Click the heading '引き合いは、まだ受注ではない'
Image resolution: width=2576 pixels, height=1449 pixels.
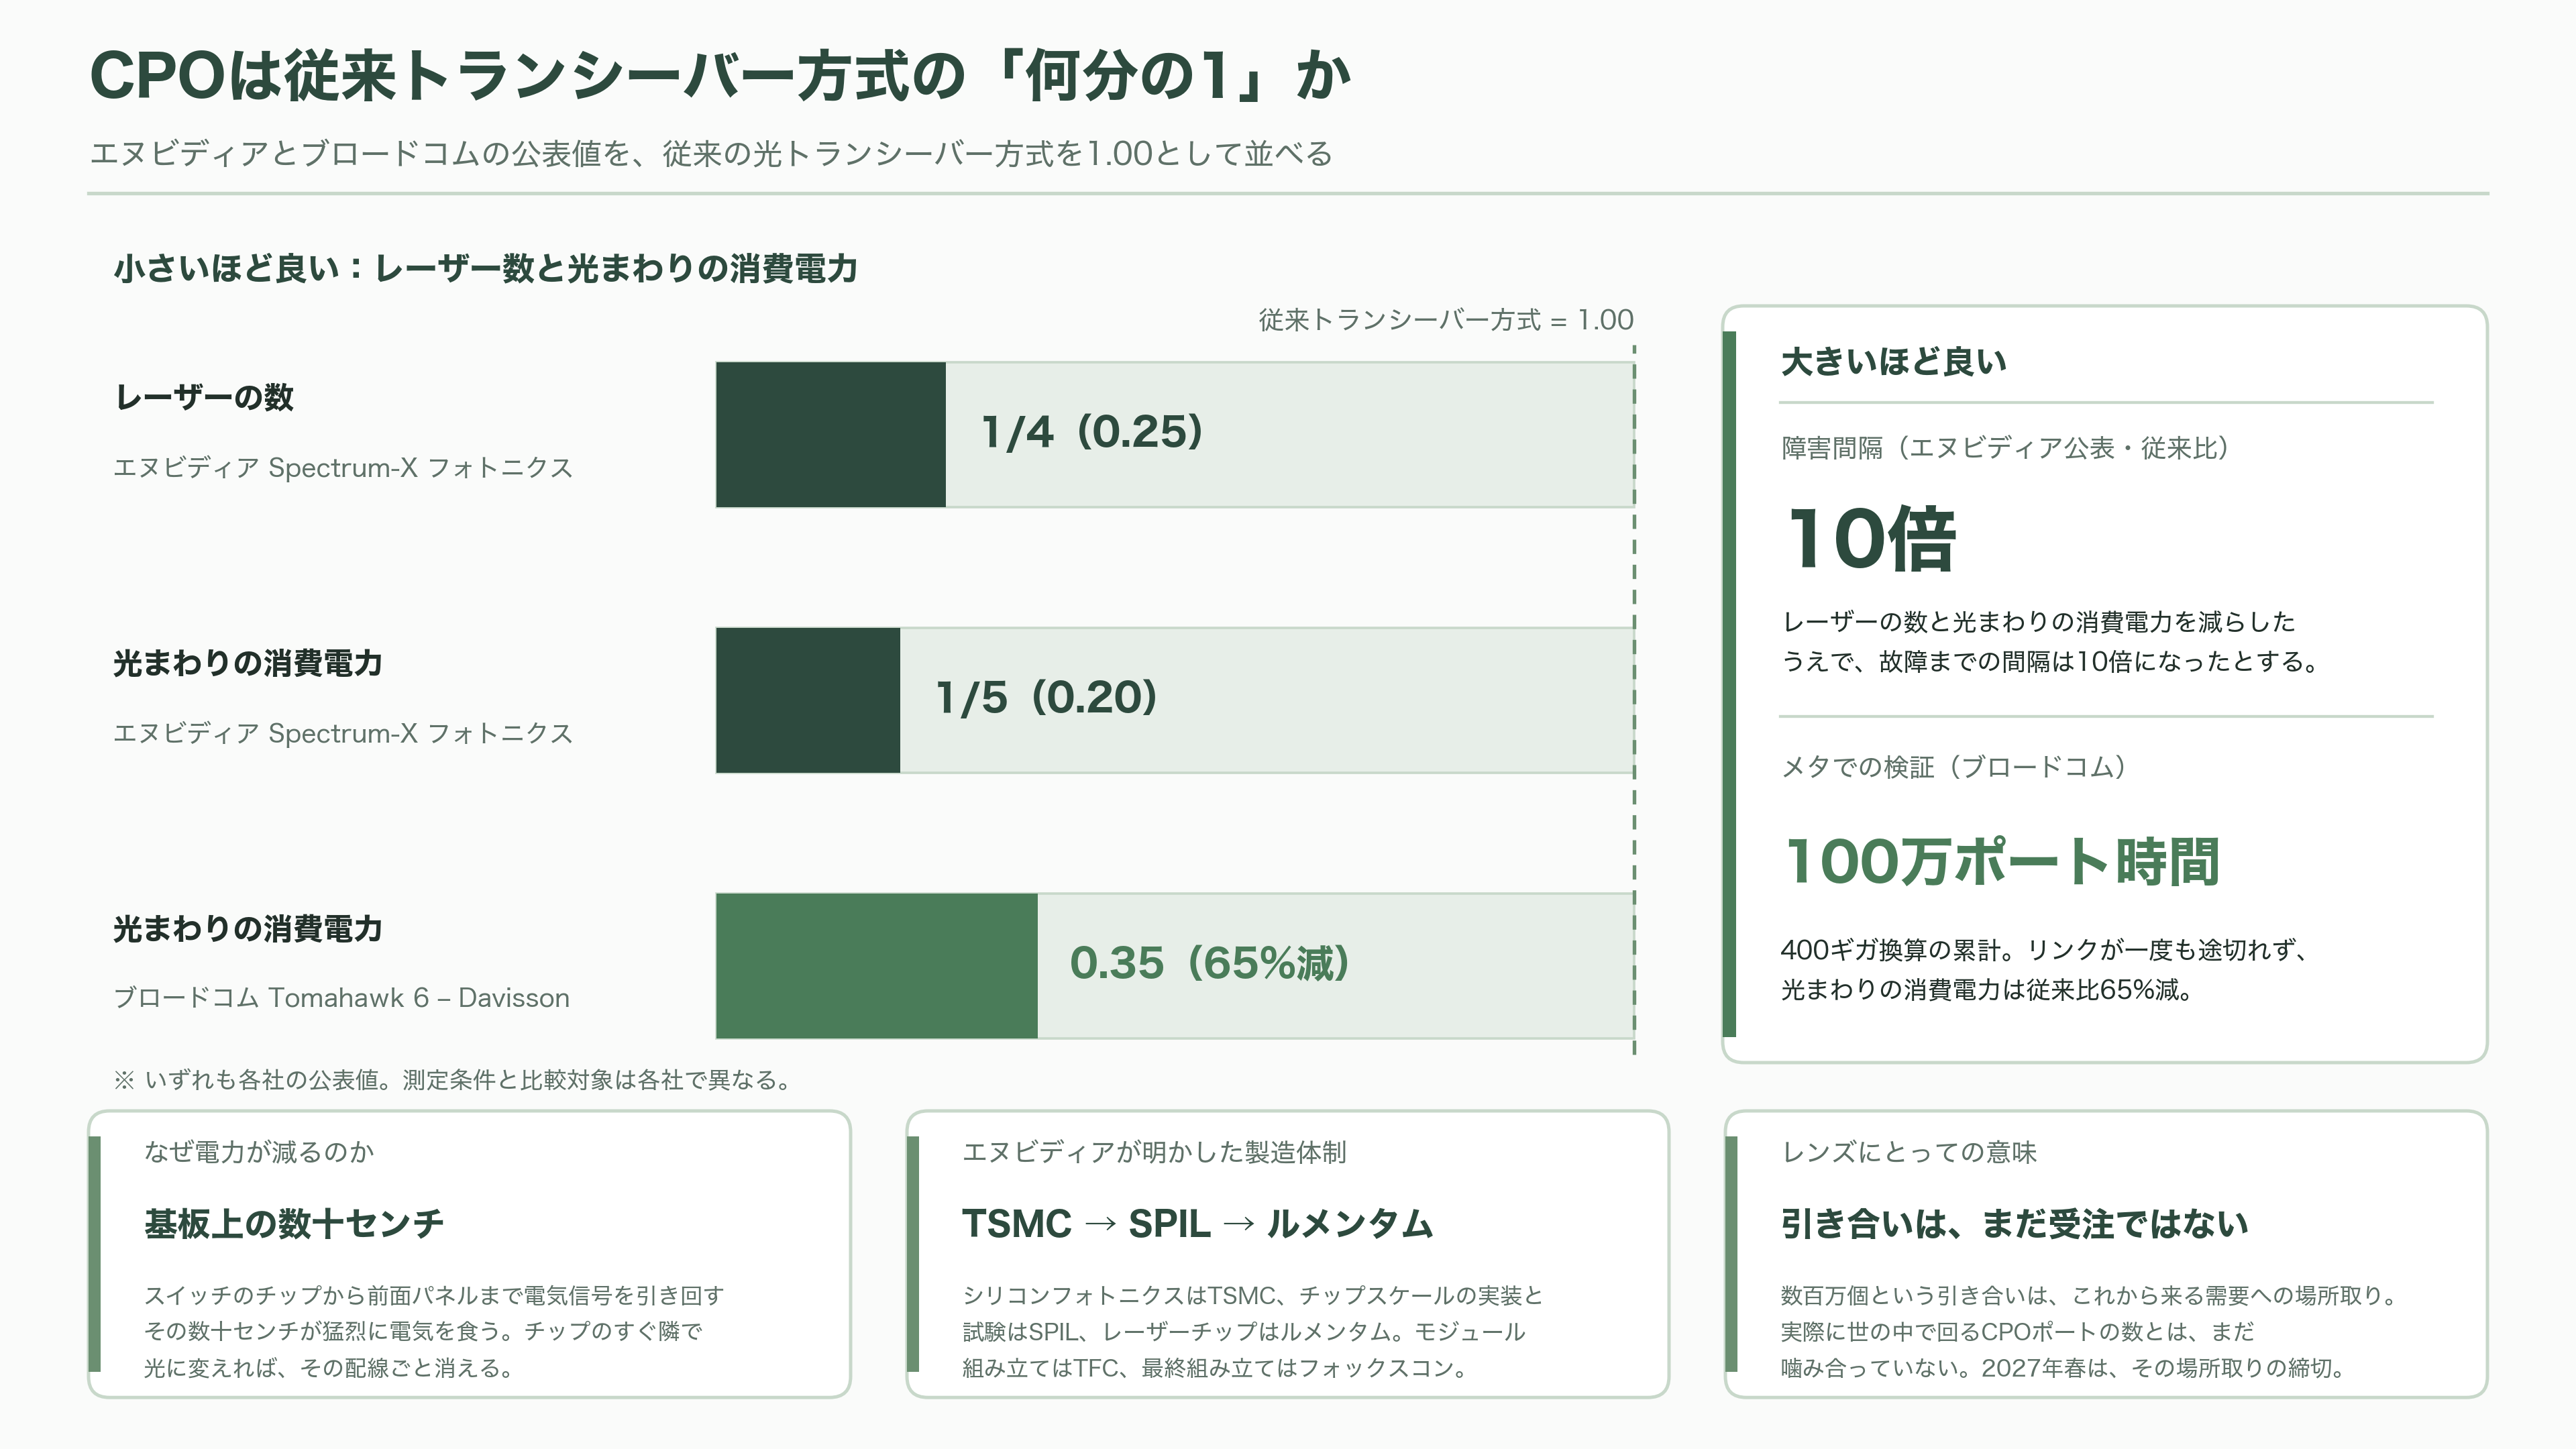point(2014,1224)
